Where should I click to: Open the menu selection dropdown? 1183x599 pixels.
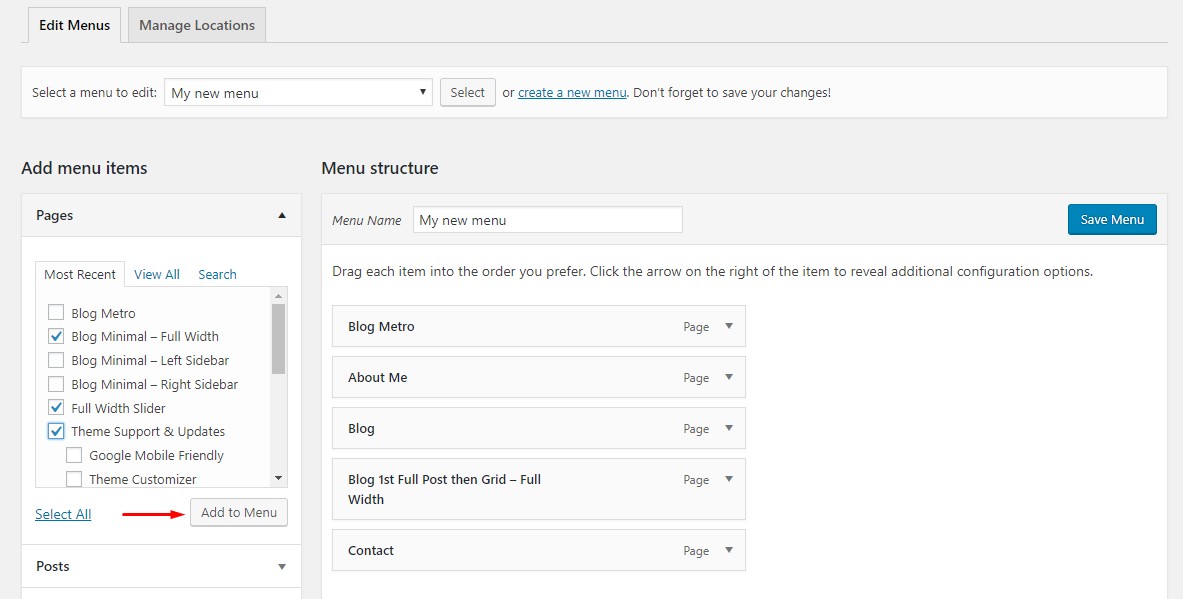point(298,93)
